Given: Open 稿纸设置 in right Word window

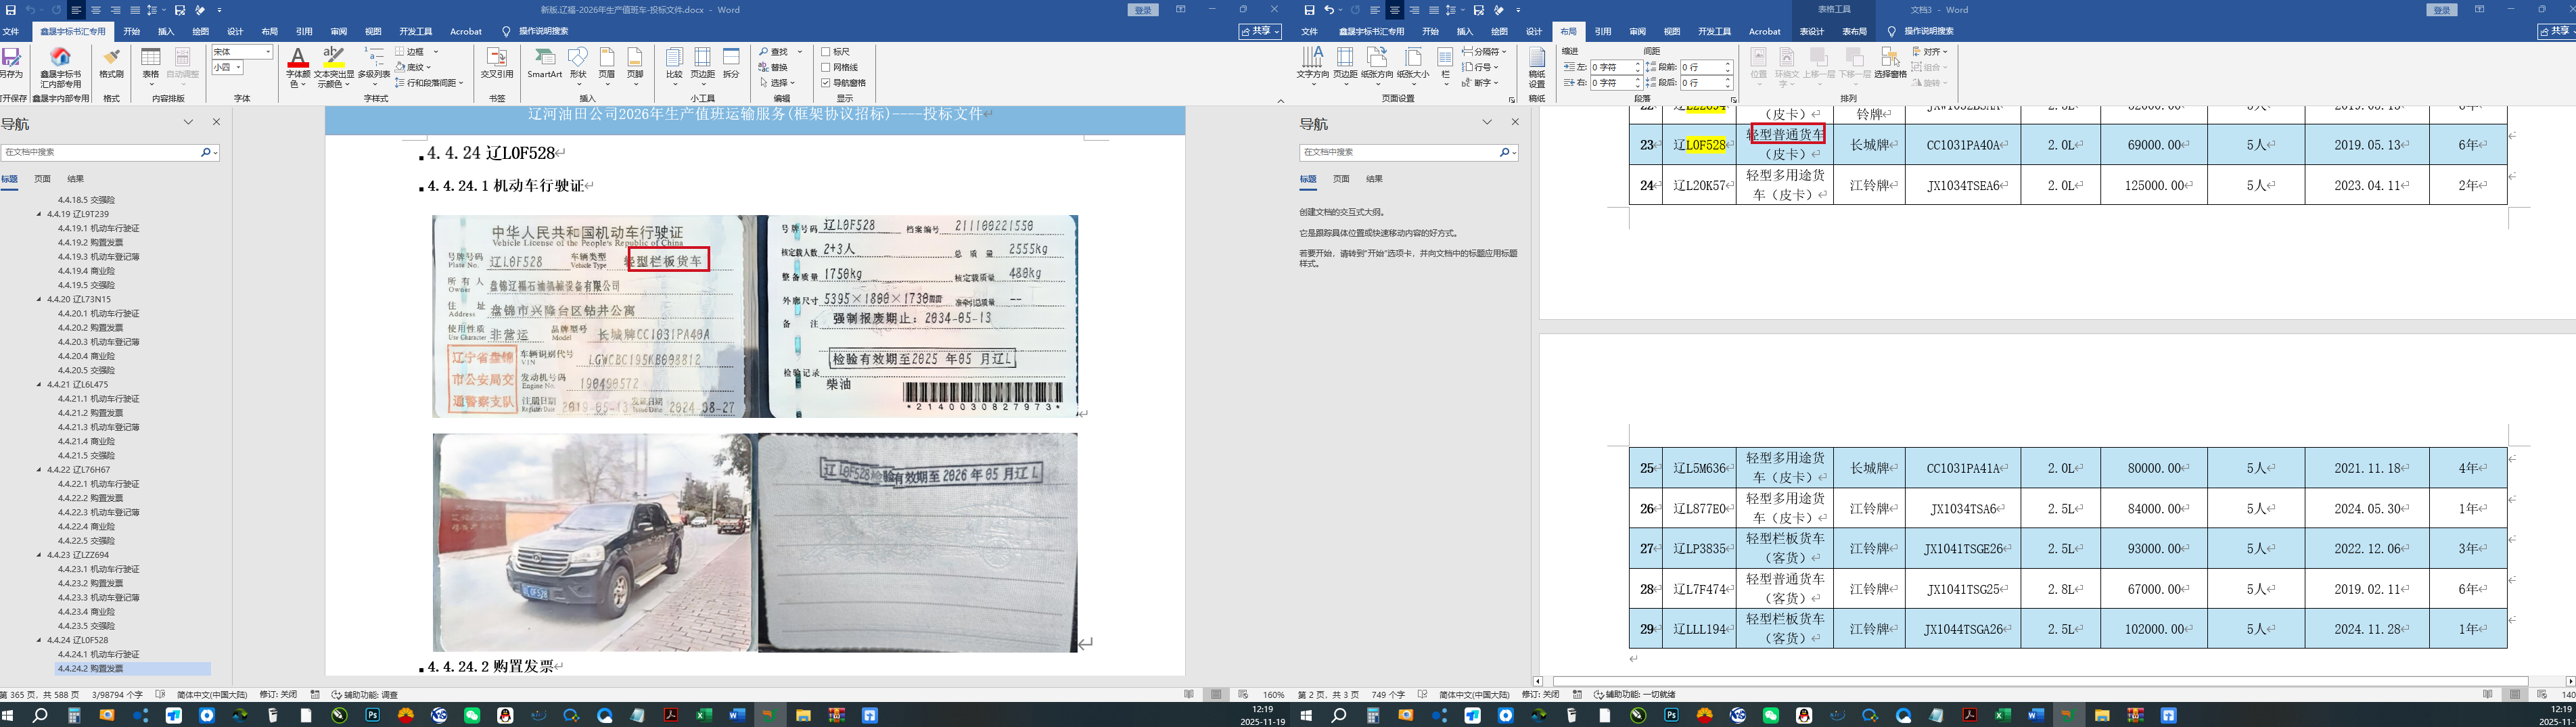Looking at the screenshot, I should [x=1537, y=68].
